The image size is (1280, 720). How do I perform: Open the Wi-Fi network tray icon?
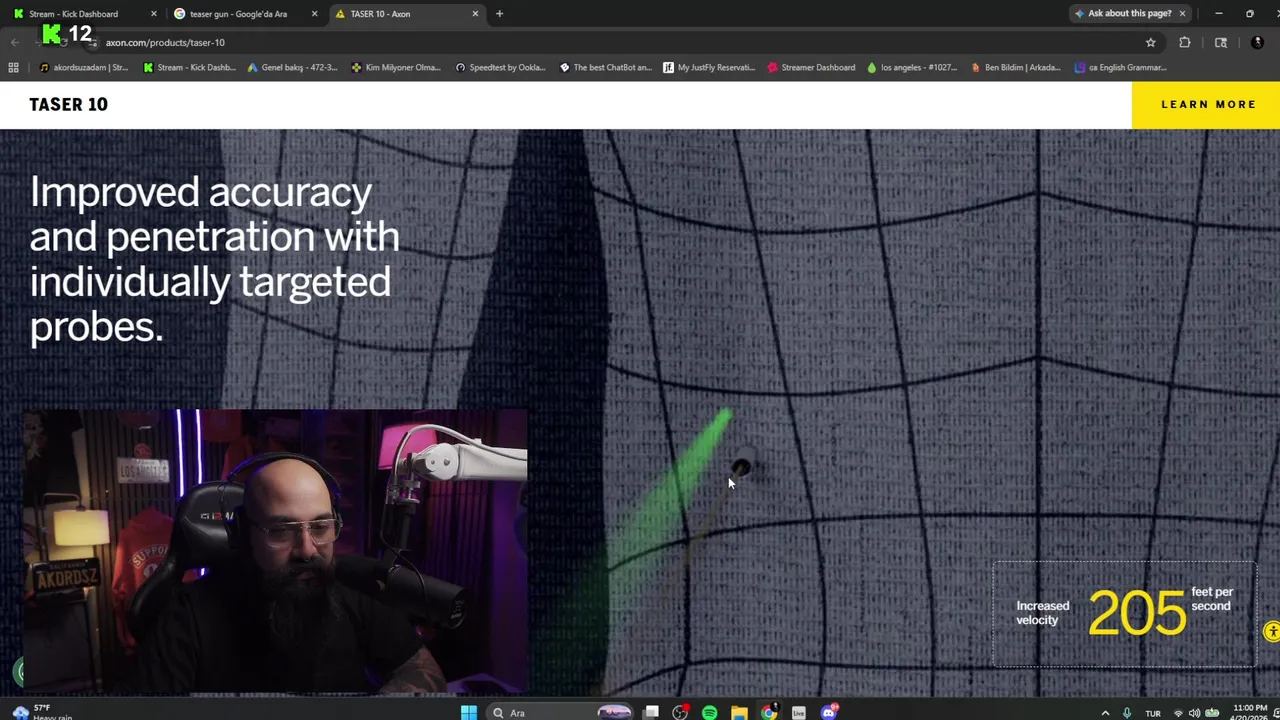(1178, 713)
